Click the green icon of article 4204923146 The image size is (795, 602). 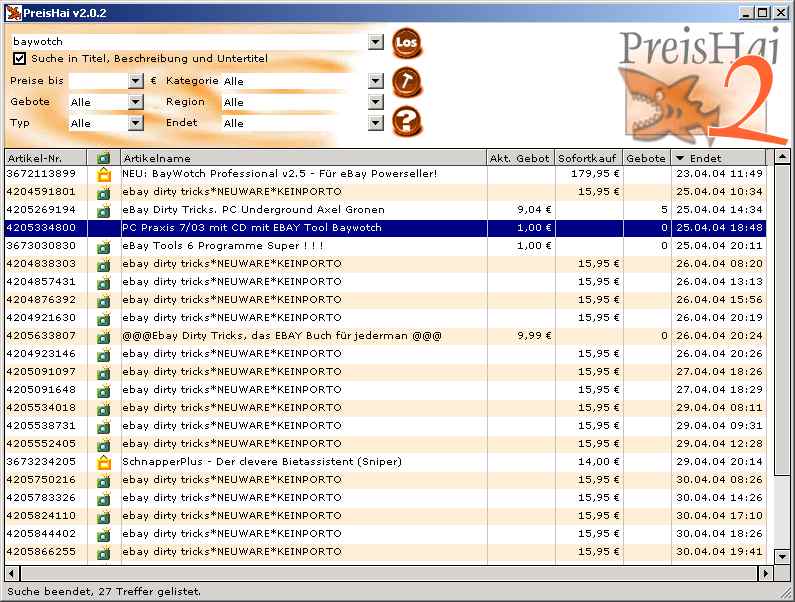tap(104, 354)
